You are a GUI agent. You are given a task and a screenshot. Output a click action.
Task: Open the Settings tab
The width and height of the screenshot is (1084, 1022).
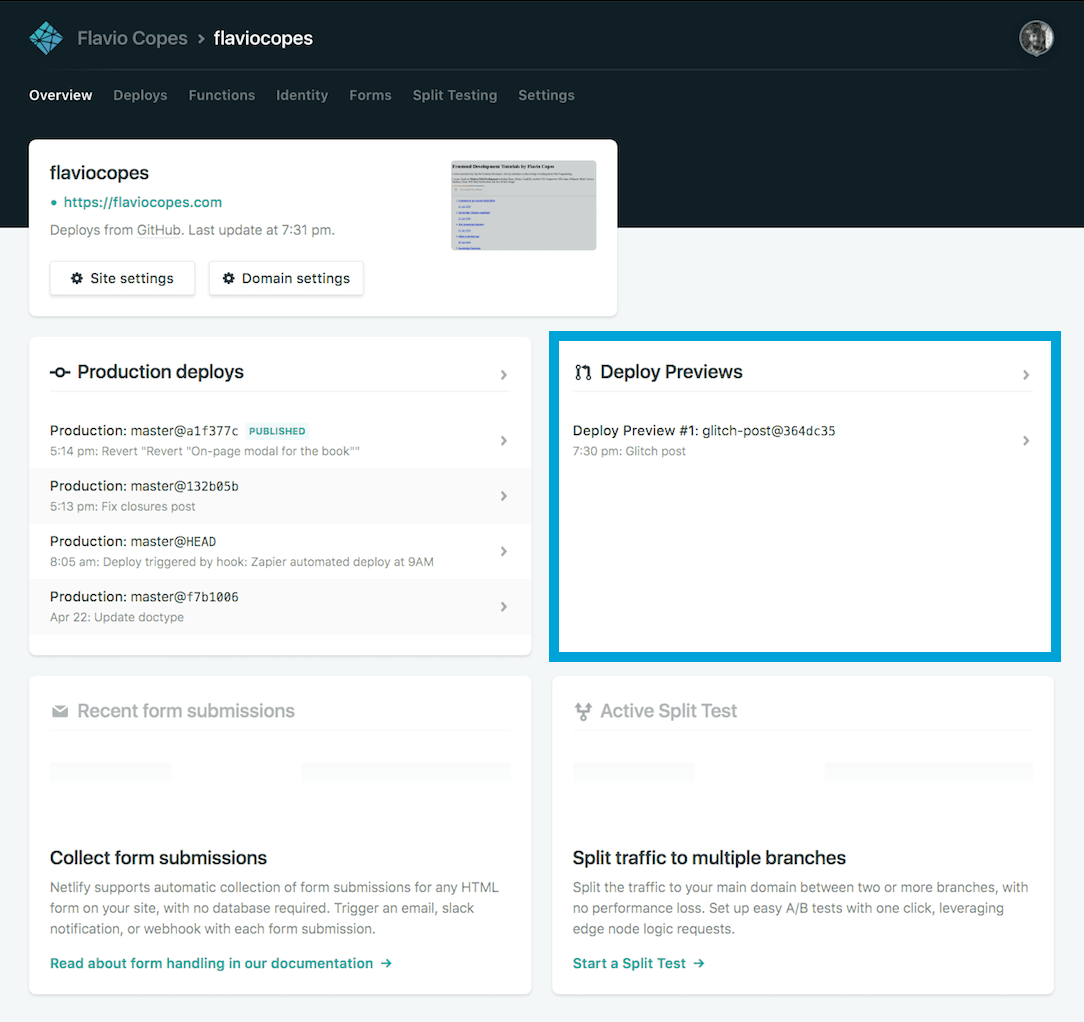tap(546, 95)
